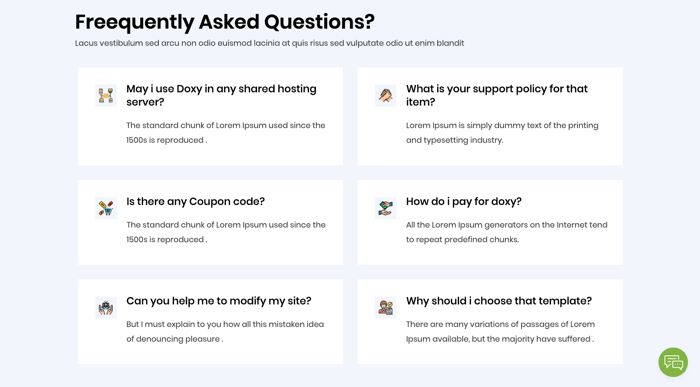Open "Can you help me to modify my site?"
The width and height of the screenshot is (700, 387).
219,301
